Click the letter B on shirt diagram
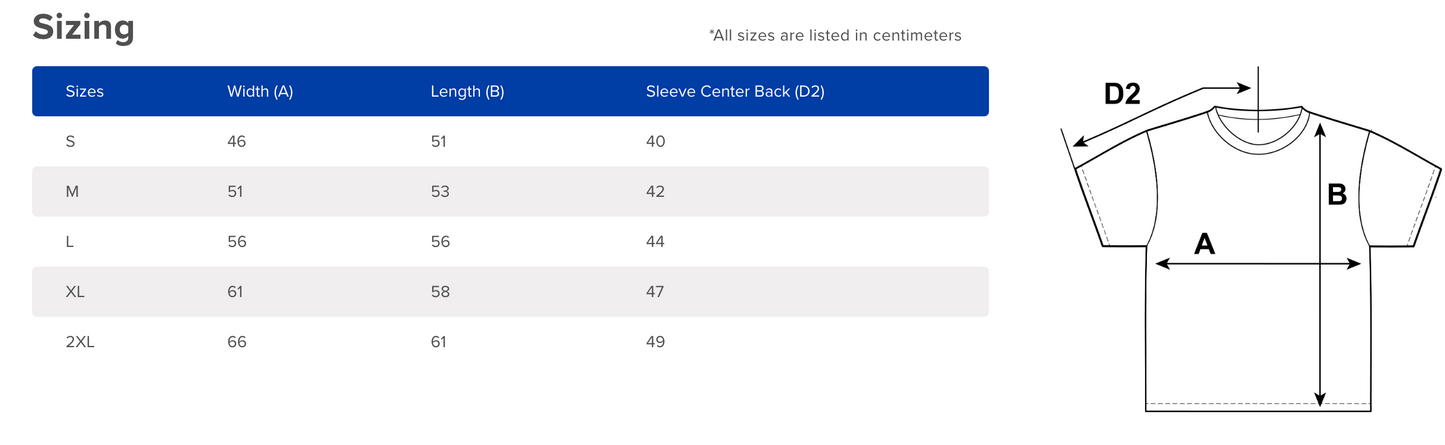Screen dimensions: 1445x445 click(1337, 195)
